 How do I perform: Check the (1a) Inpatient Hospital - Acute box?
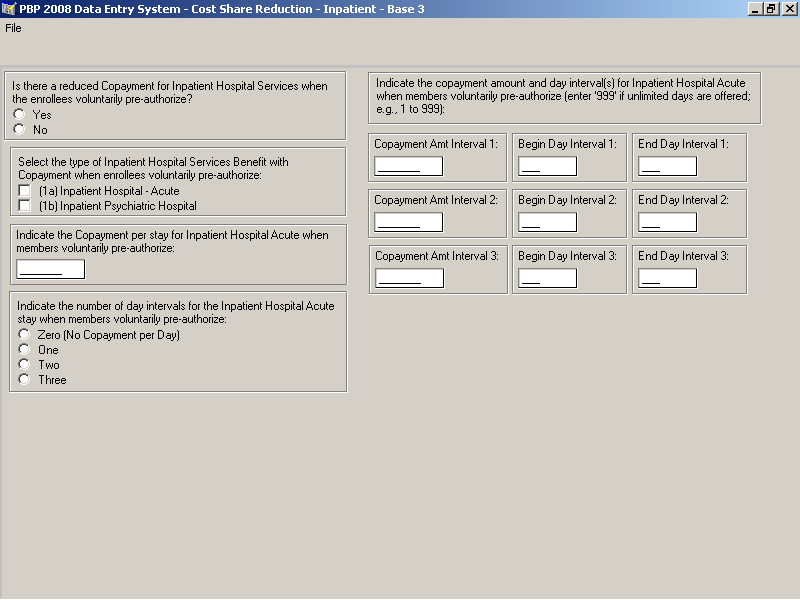24,191
